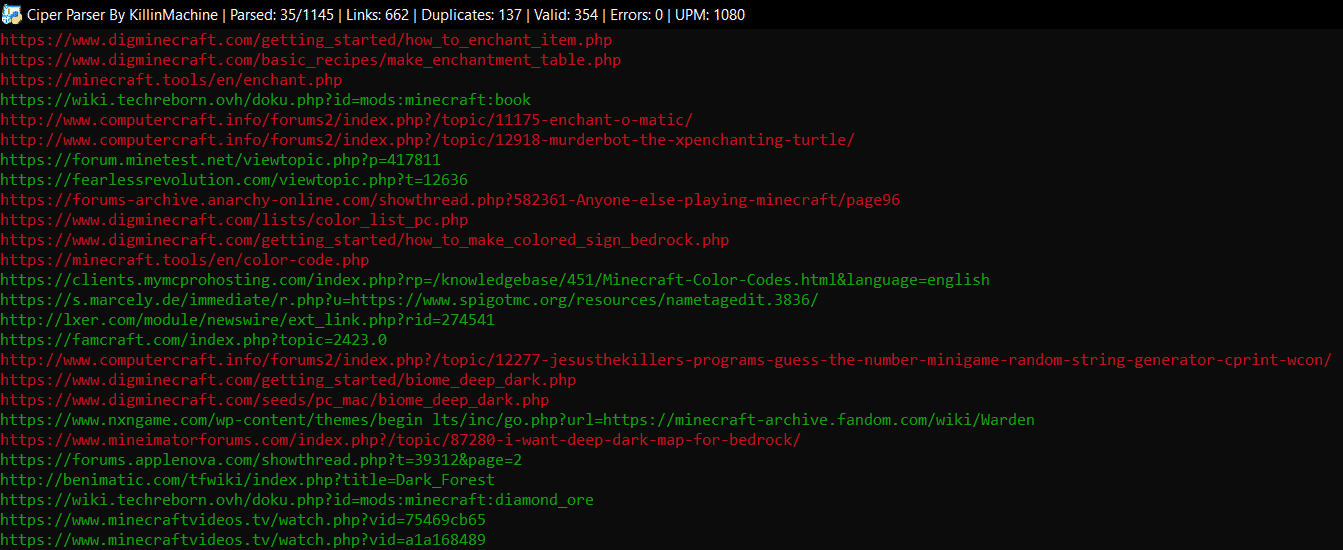Open the minecraftvideos watch vid=75469cb65 link
The width and height of the screenshot is (1343, 550).
point(243,520)
